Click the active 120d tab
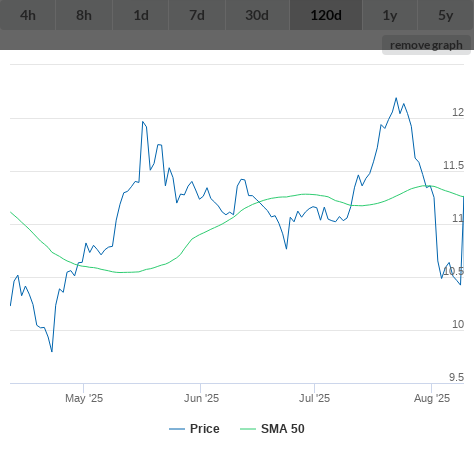Image resolution: width=474 pixels, height=455 pixels. click(x=326, y=15)
